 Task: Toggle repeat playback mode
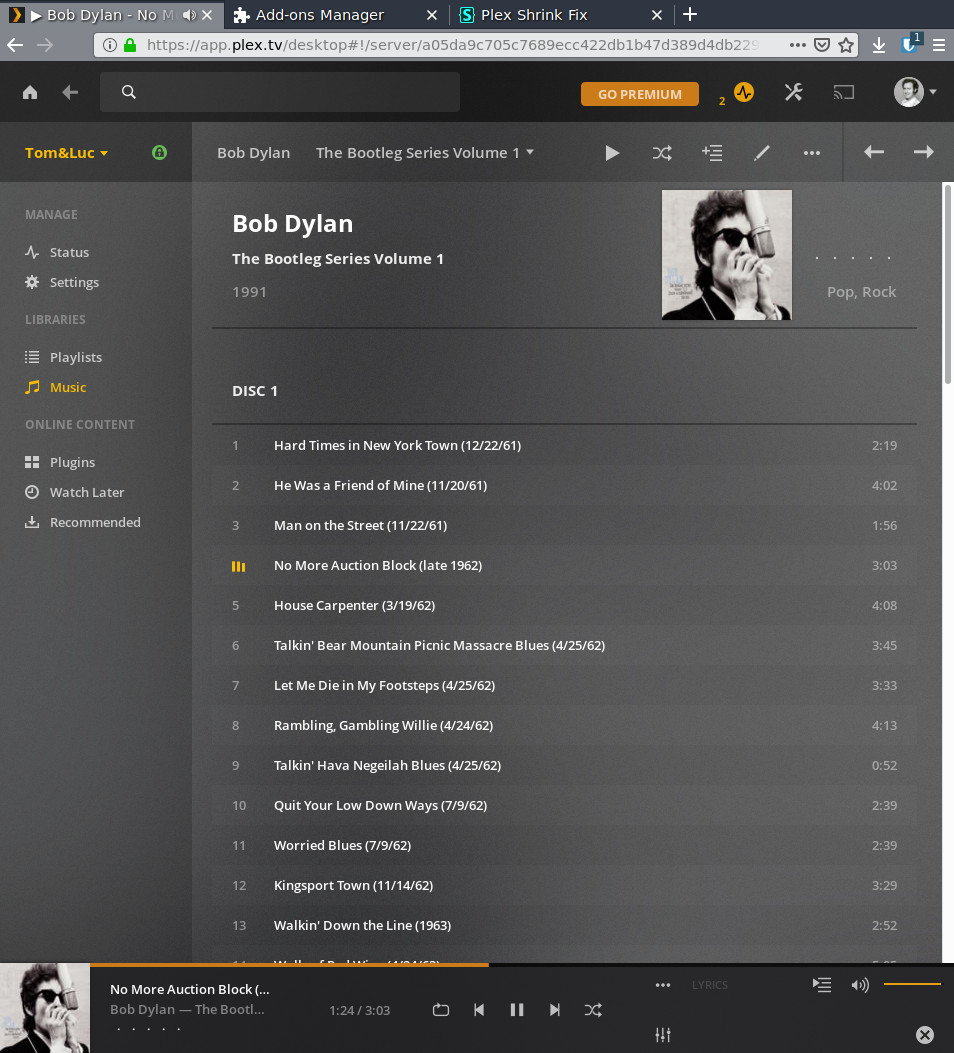point(441,1010)
